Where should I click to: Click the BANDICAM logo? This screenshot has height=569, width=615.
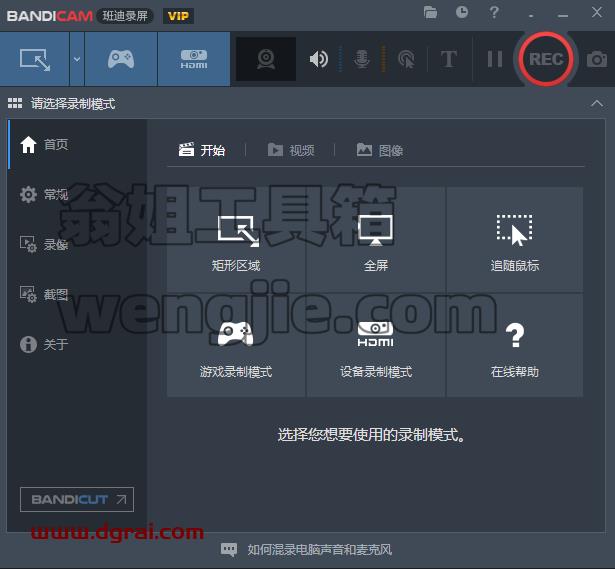click(x=50, y=16)
